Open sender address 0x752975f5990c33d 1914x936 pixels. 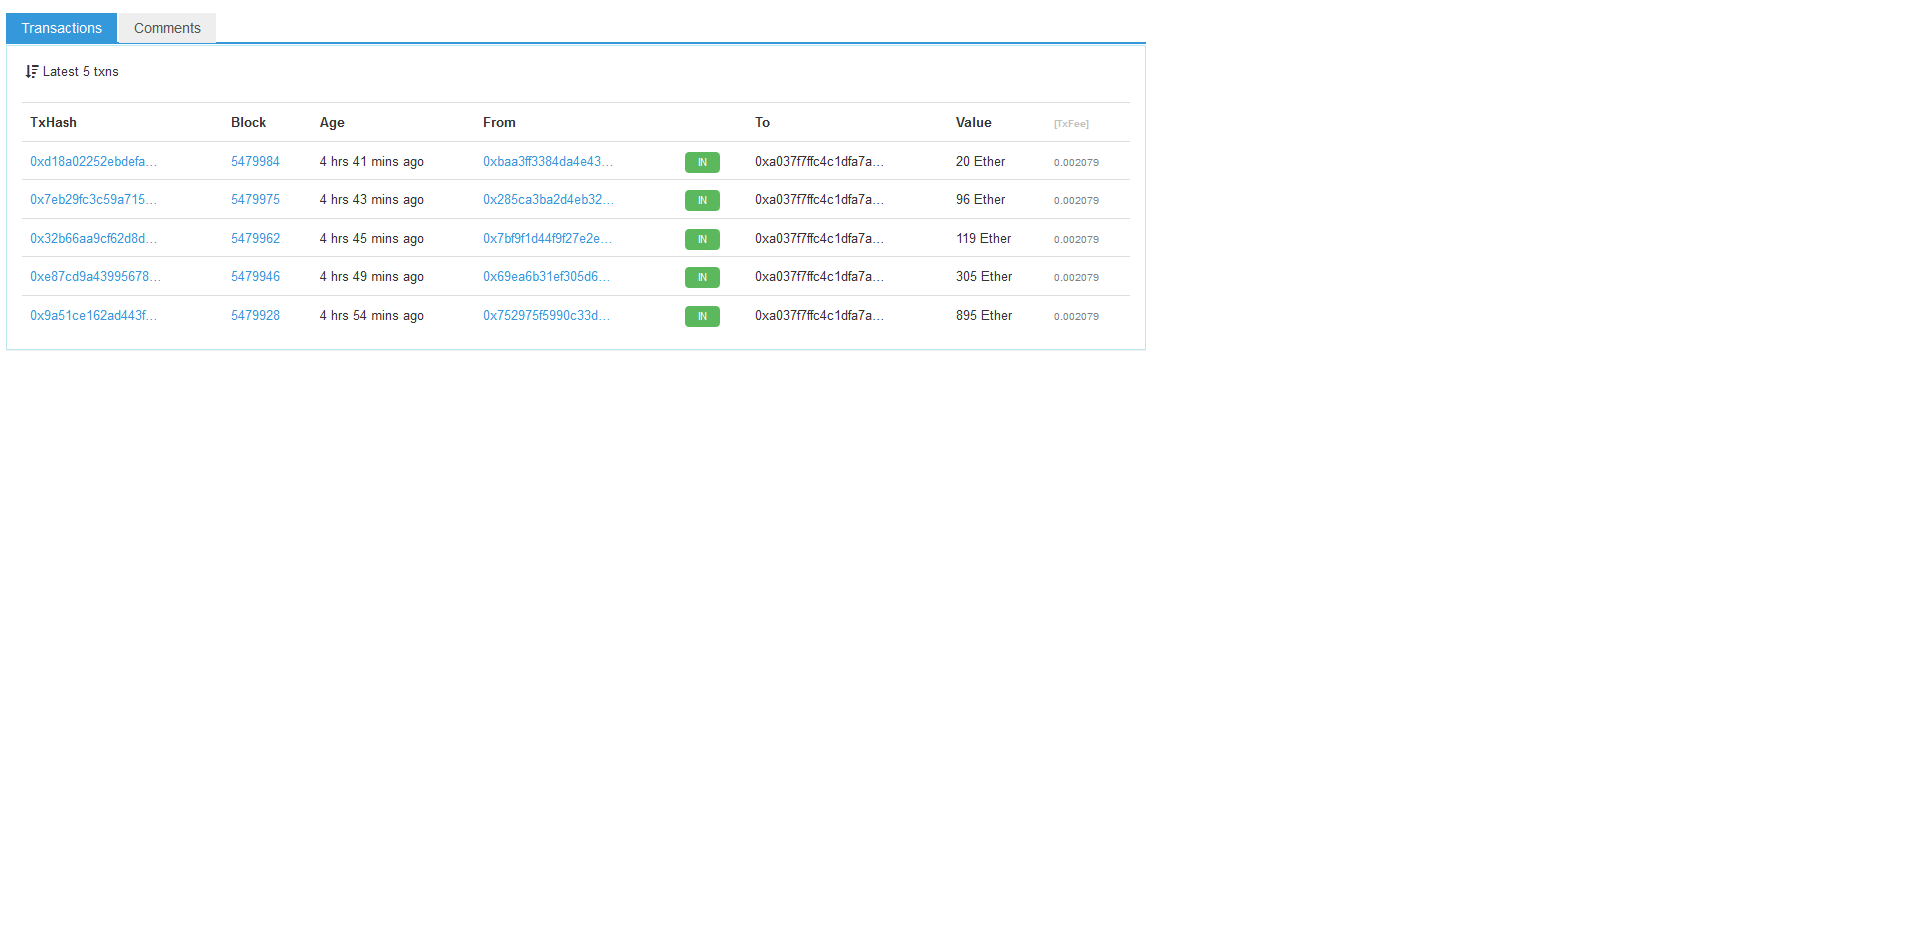(546, 316)
